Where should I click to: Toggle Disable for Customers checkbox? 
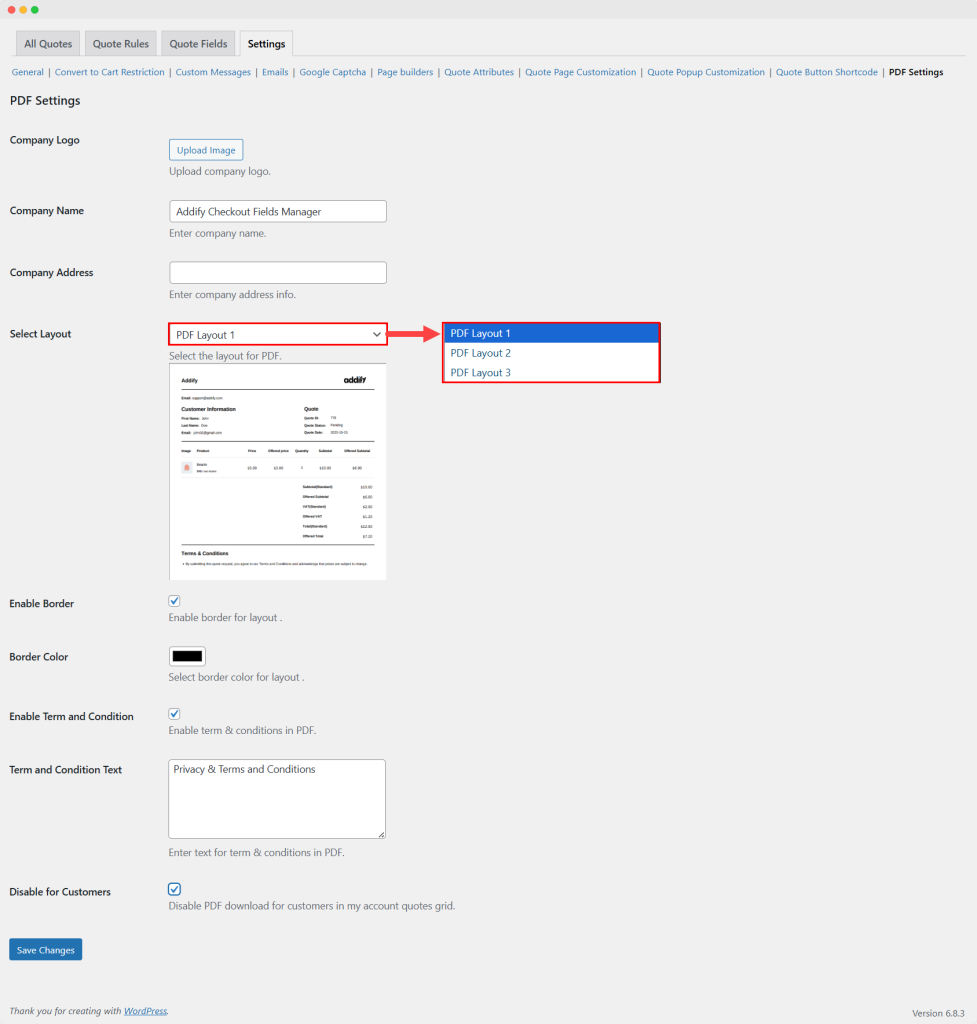click(174, 889)
